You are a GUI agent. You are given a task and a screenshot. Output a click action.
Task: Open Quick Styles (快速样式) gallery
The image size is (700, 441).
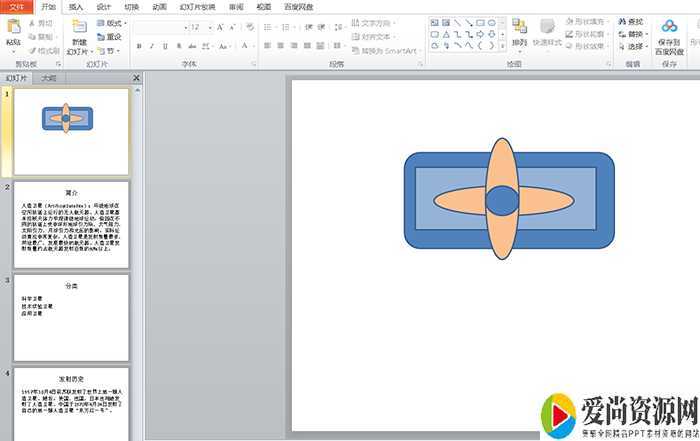pyautogui.click(x=546, y=28)
